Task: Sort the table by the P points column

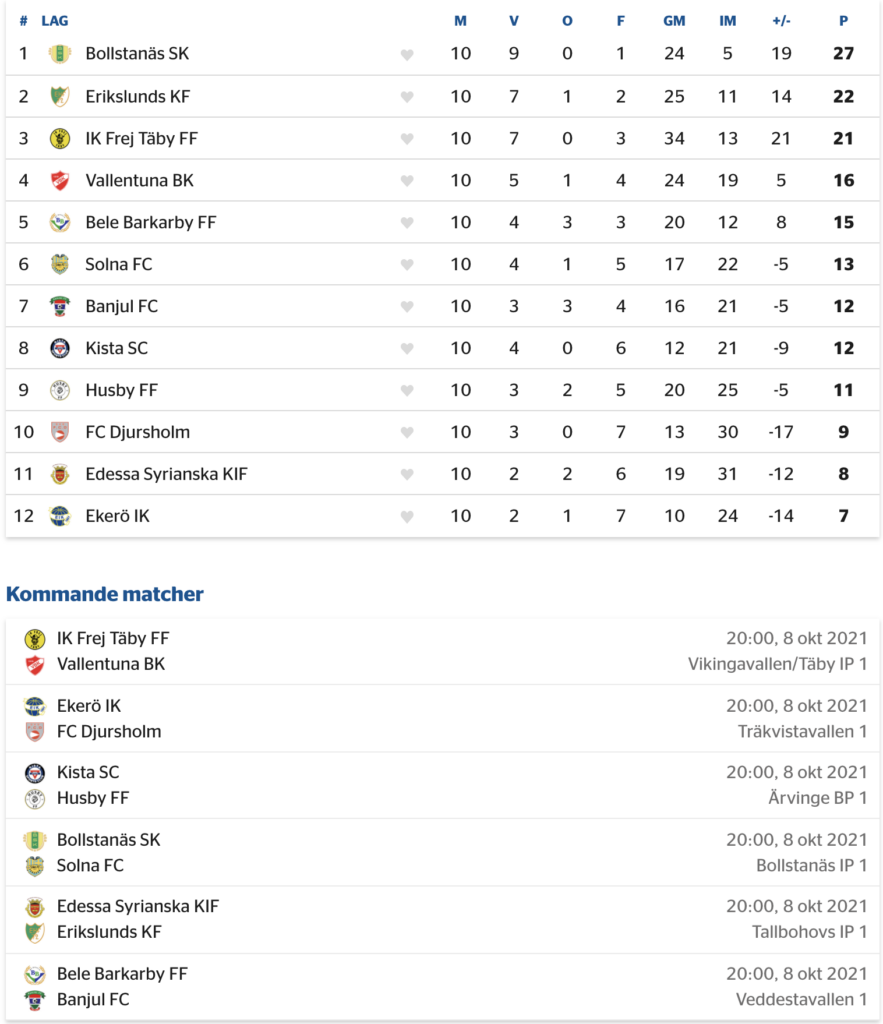Action: (843, 21)
